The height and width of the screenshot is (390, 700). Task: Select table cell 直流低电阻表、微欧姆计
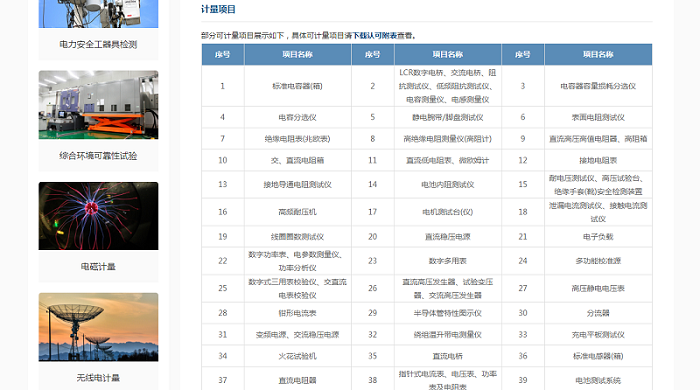pos(448,160)
